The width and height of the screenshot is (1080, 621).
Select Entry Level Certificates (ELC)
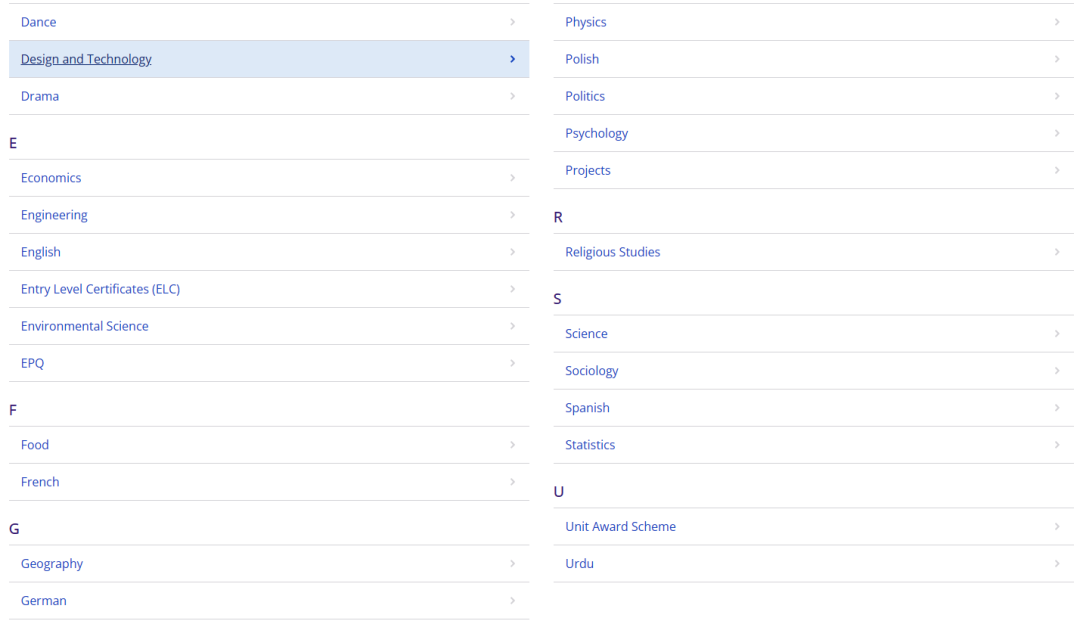coord(101,289)
